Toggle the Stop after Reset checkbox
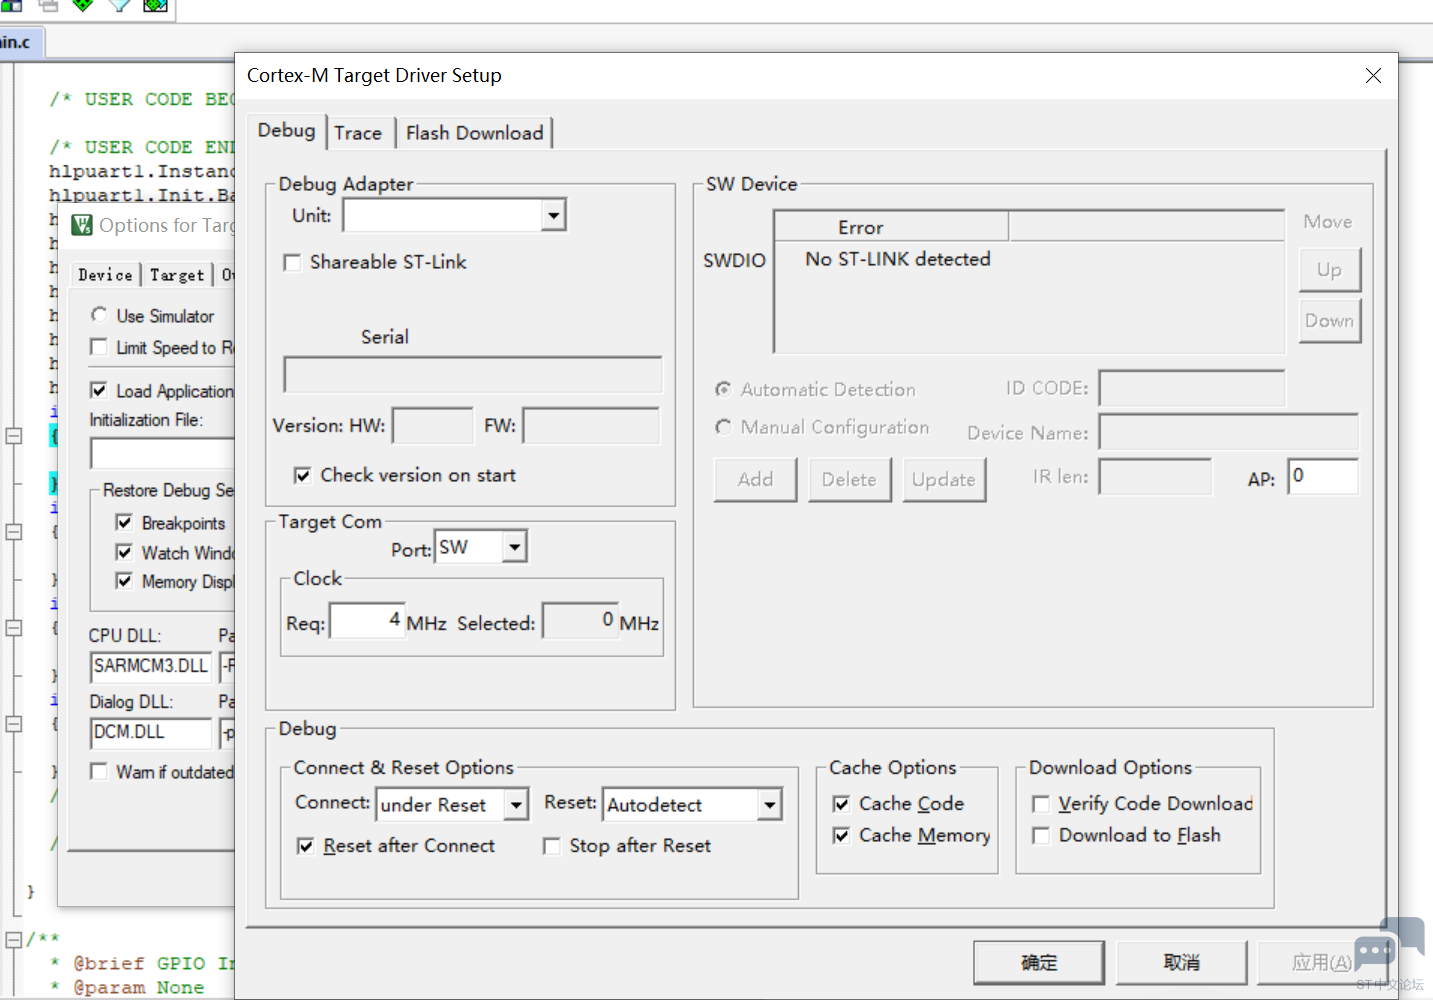This screenshot has height=1000, width=1433. pyautogui.click(x=552, y=847)
